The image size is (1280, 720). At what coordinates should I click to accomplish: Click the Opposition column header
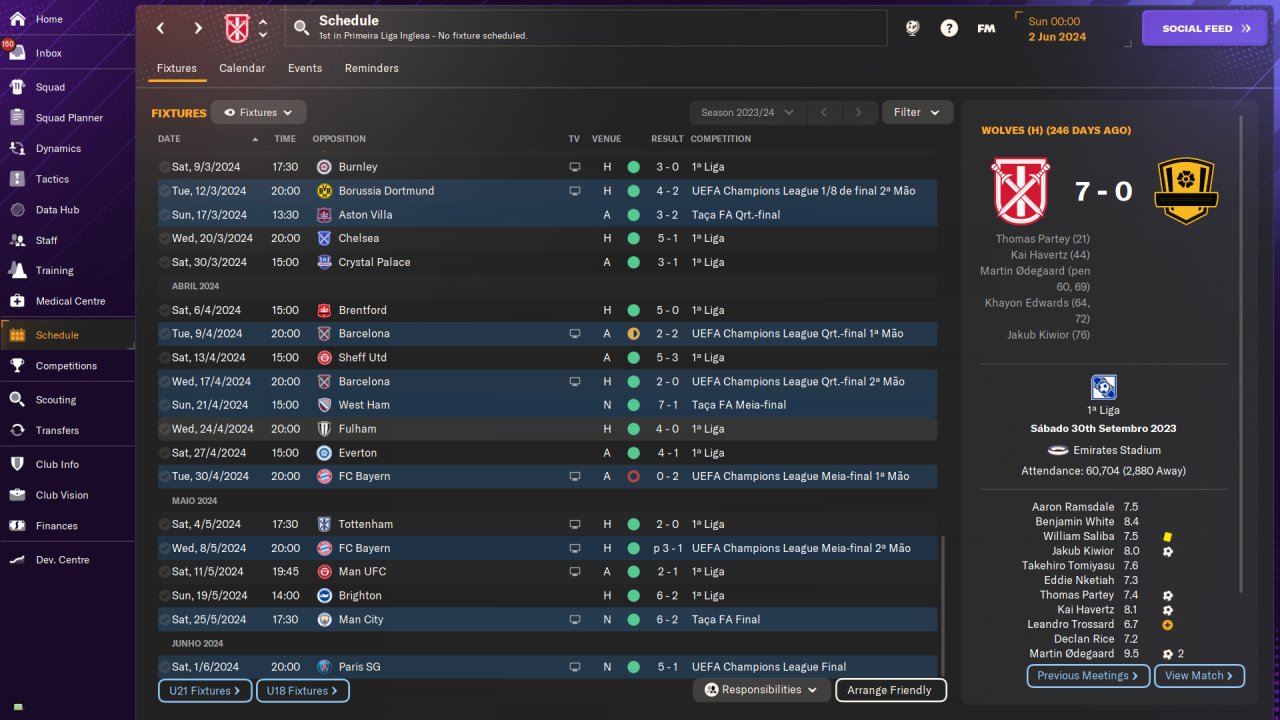339,139
